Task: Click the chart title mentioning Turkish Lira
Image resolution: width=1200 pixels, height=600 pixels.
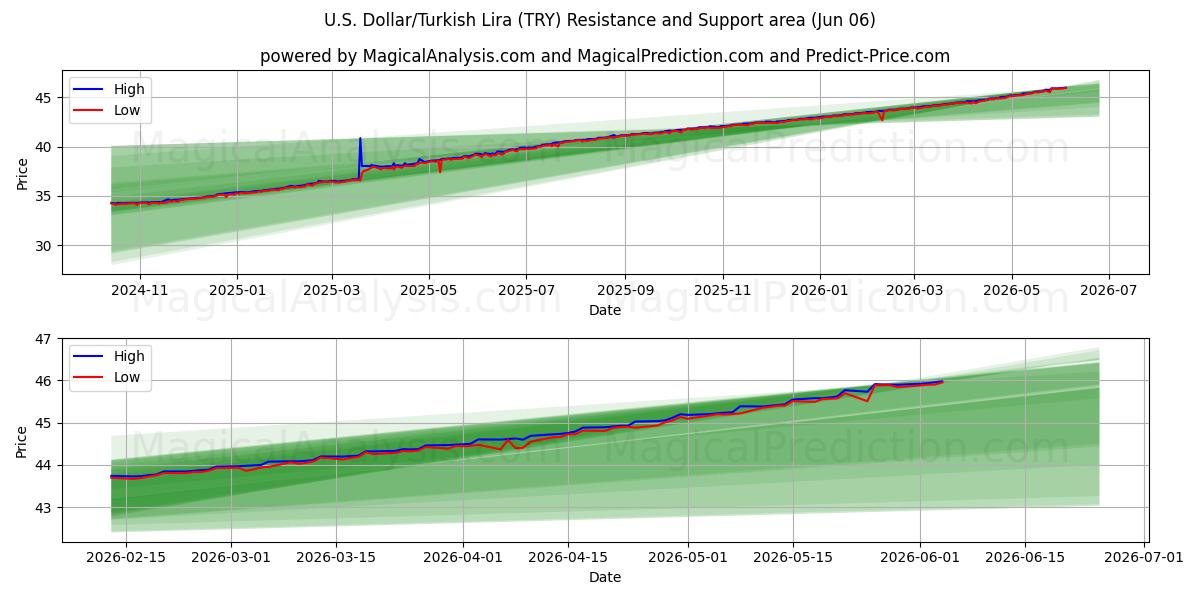Action: pos(600,20)
